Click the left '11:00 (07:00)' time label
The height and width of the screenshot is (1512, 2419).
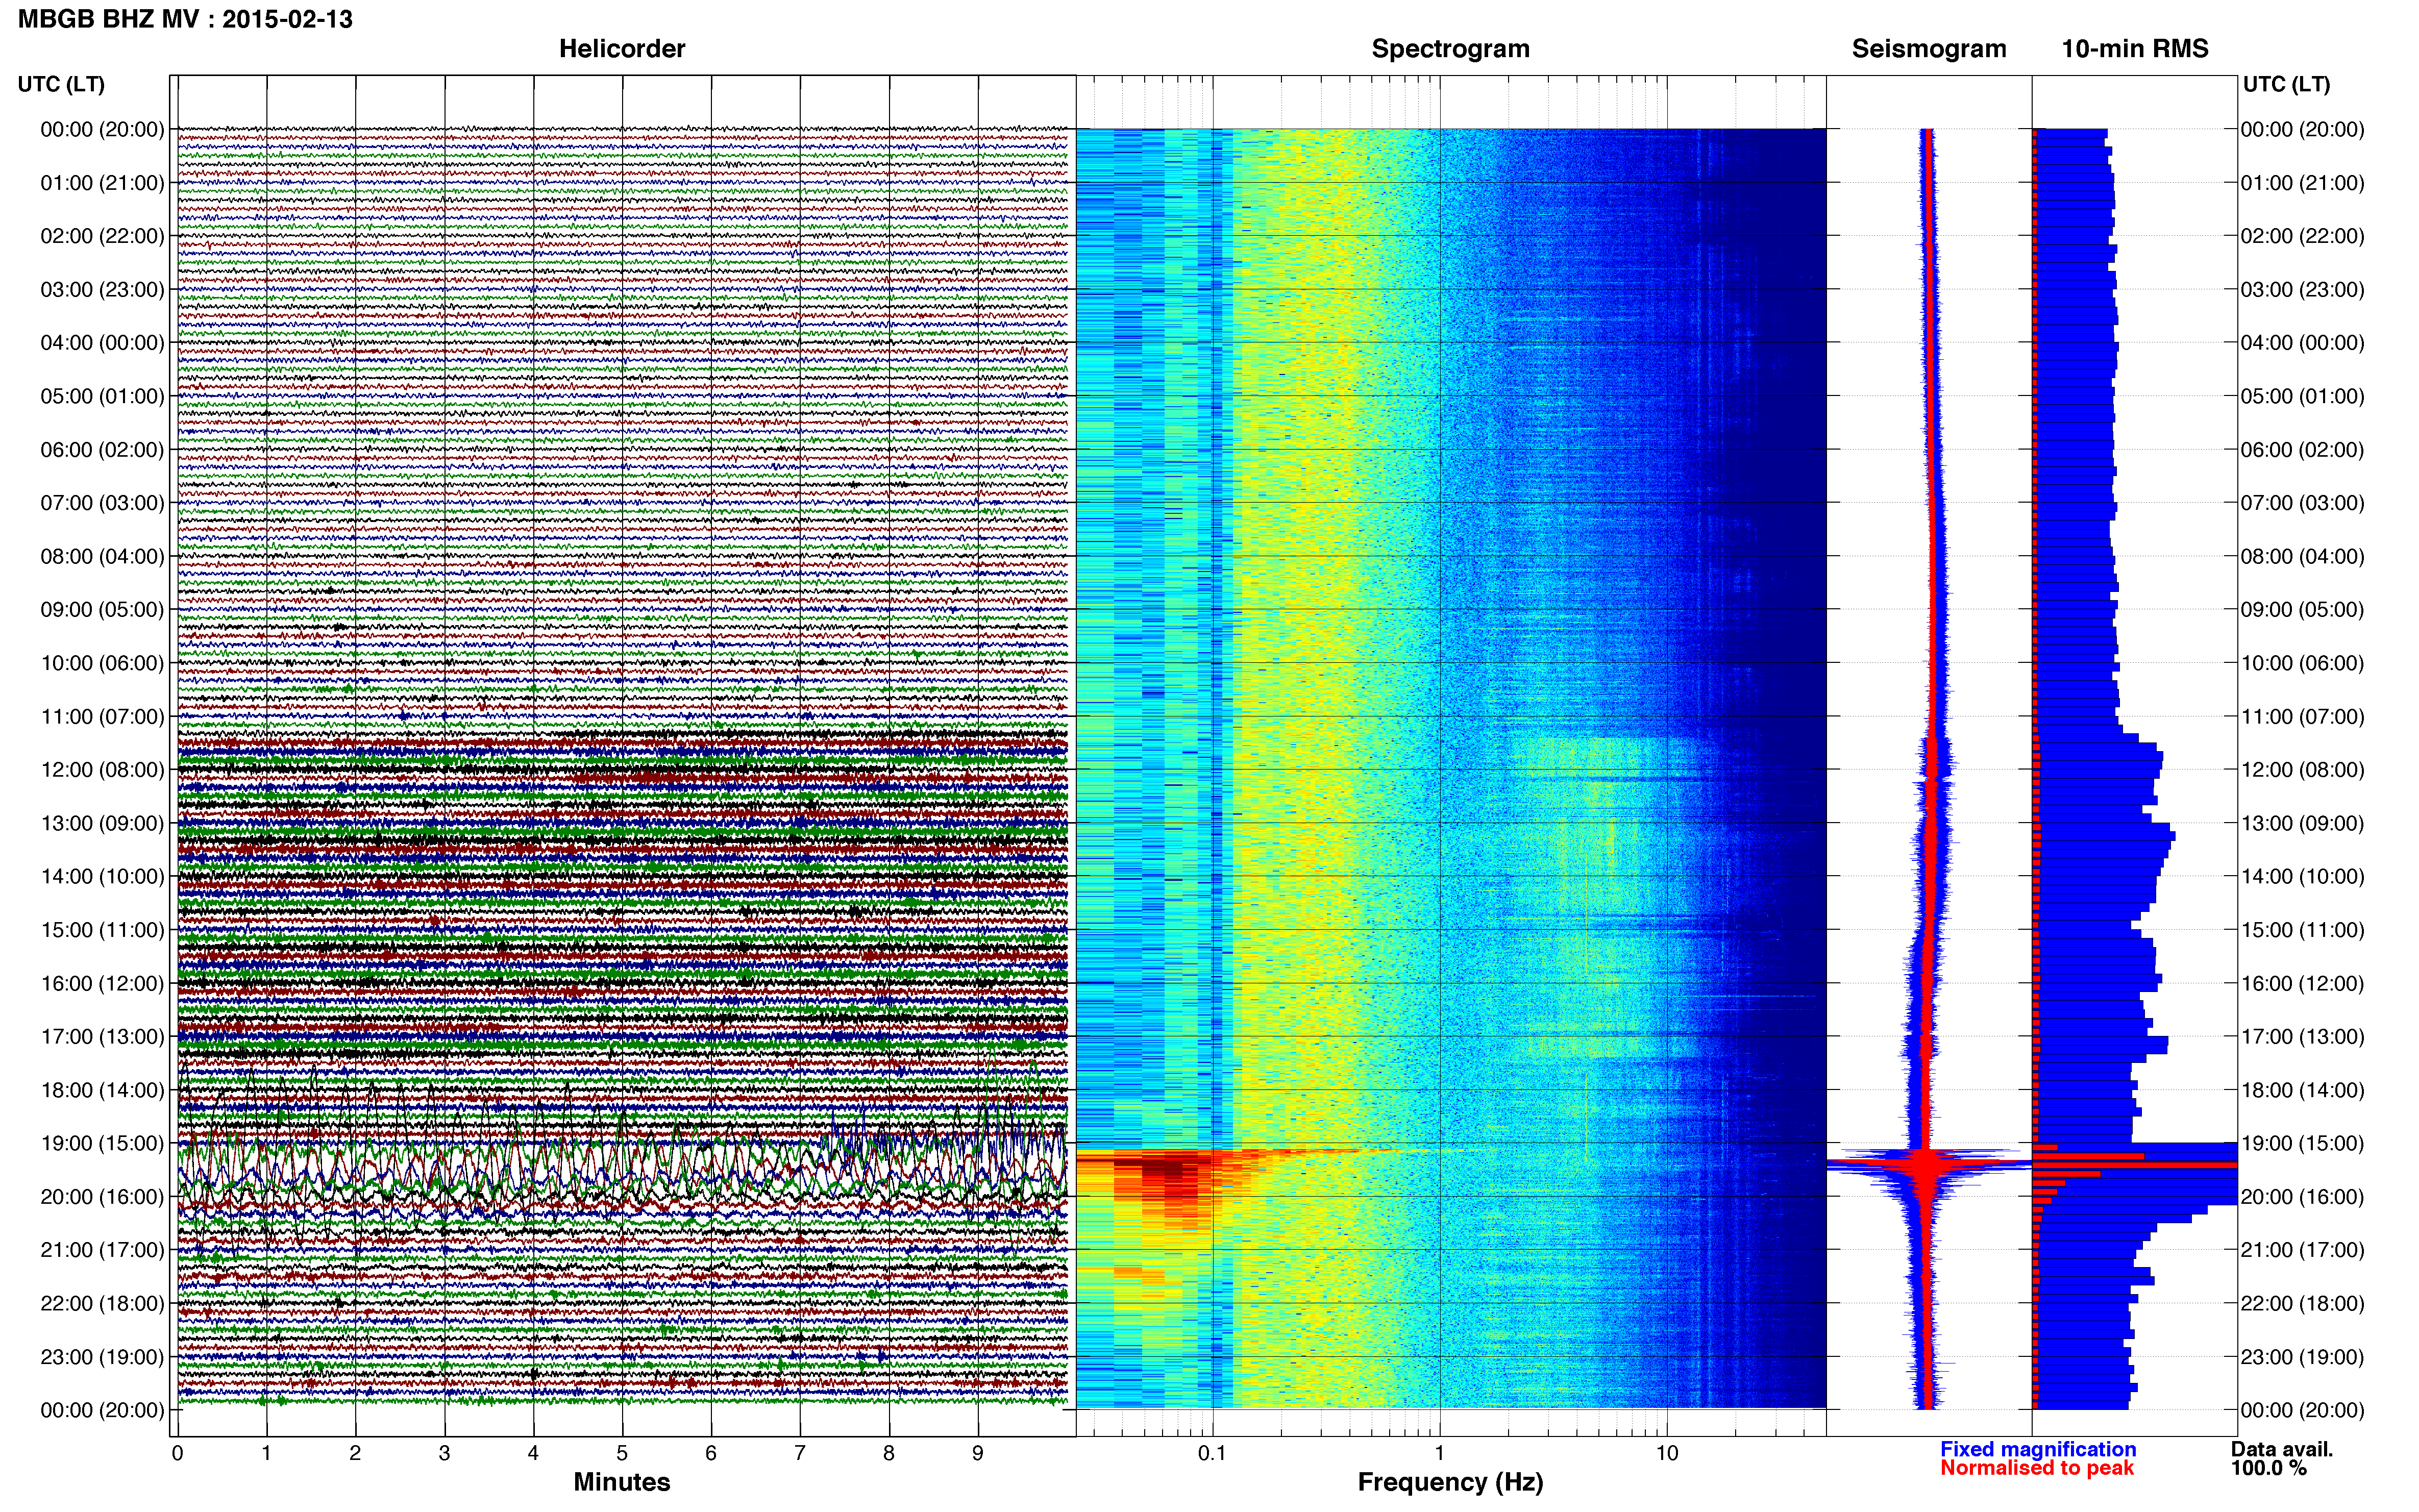[102, 717]
